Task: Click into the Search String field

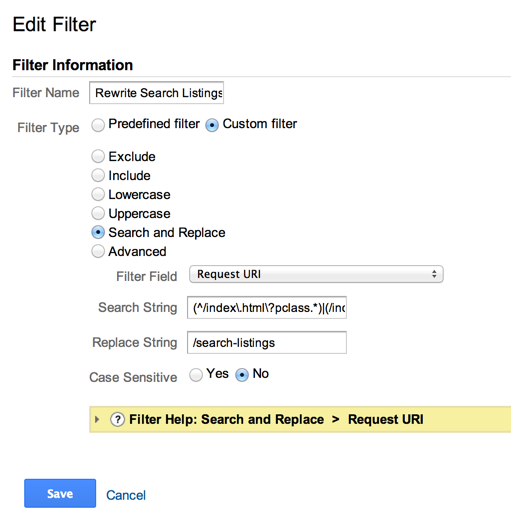Action: pos(267,307)
